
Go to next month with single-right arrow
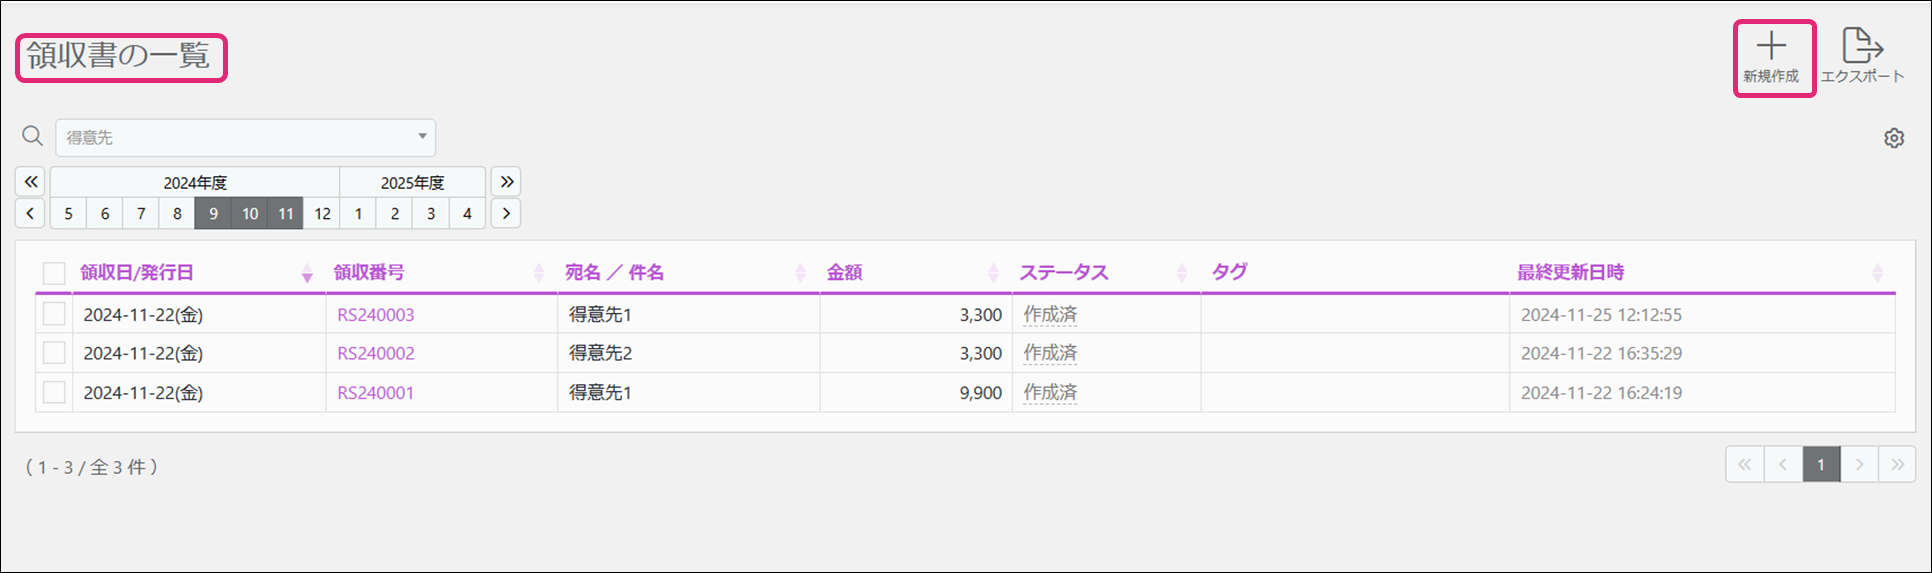[506, 213]
